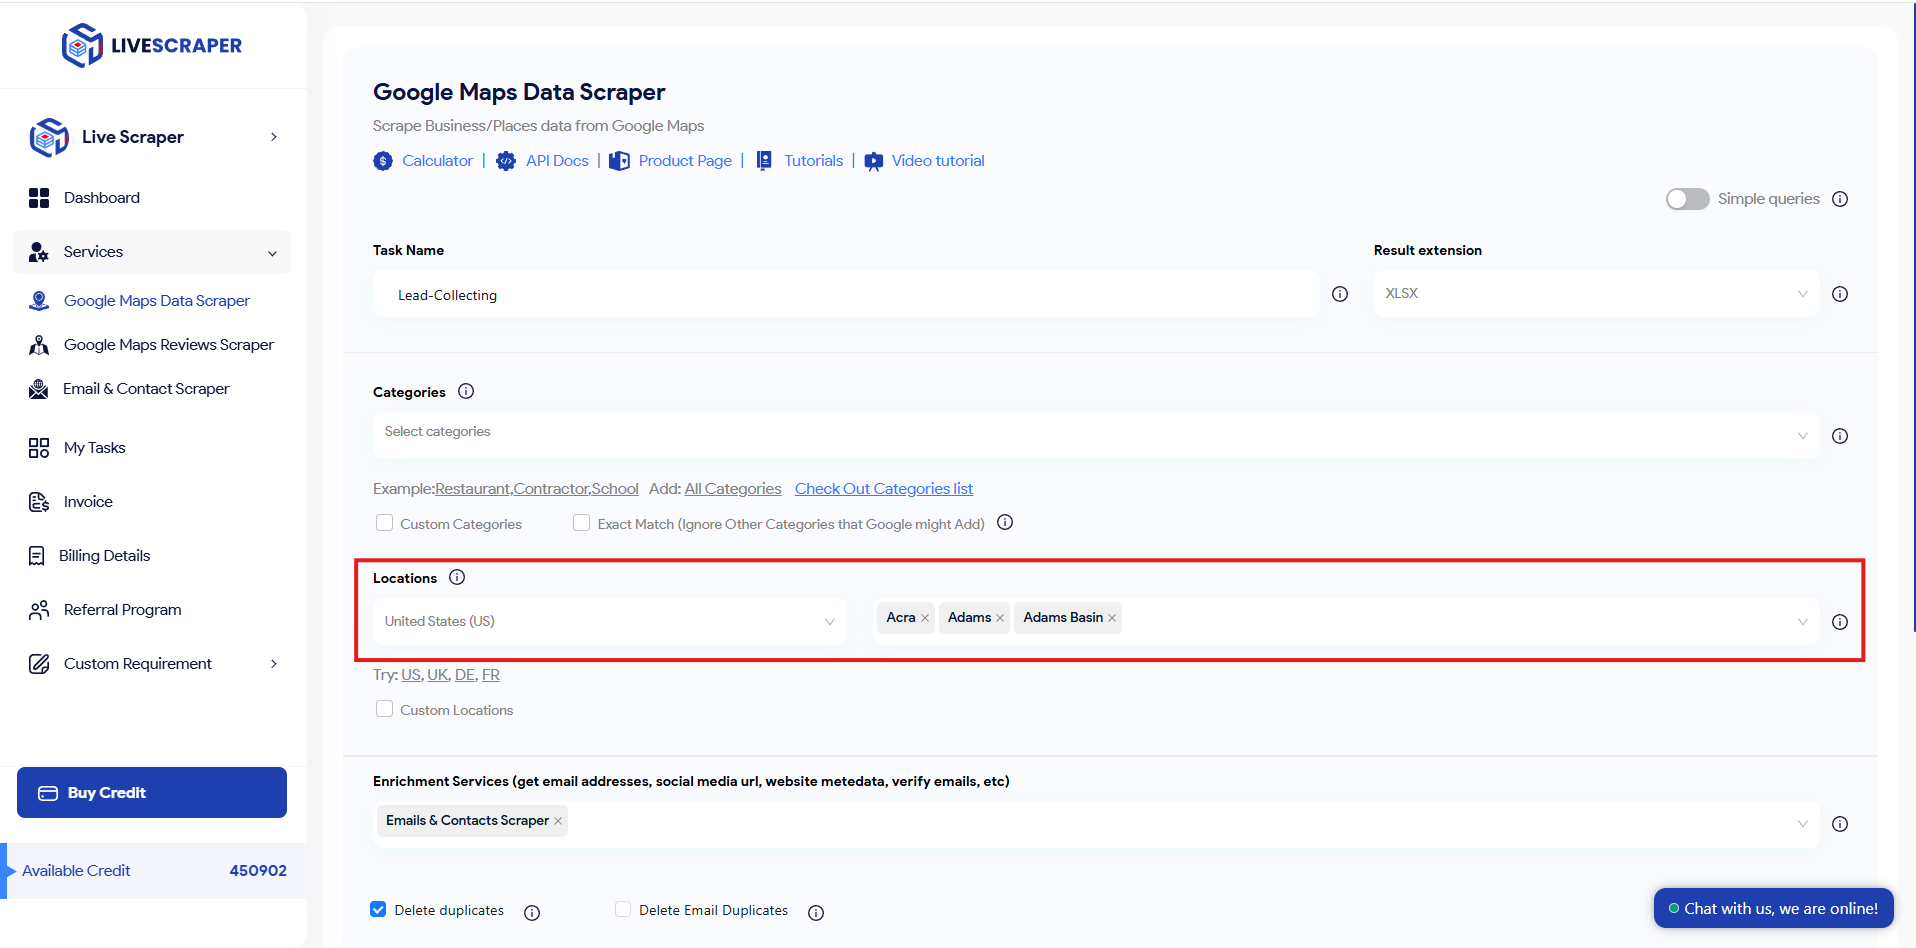The height and width of the screenshot is (948, 1916).
Task: Click the UK country shortcut link
Action: click(x=438, y=675)
